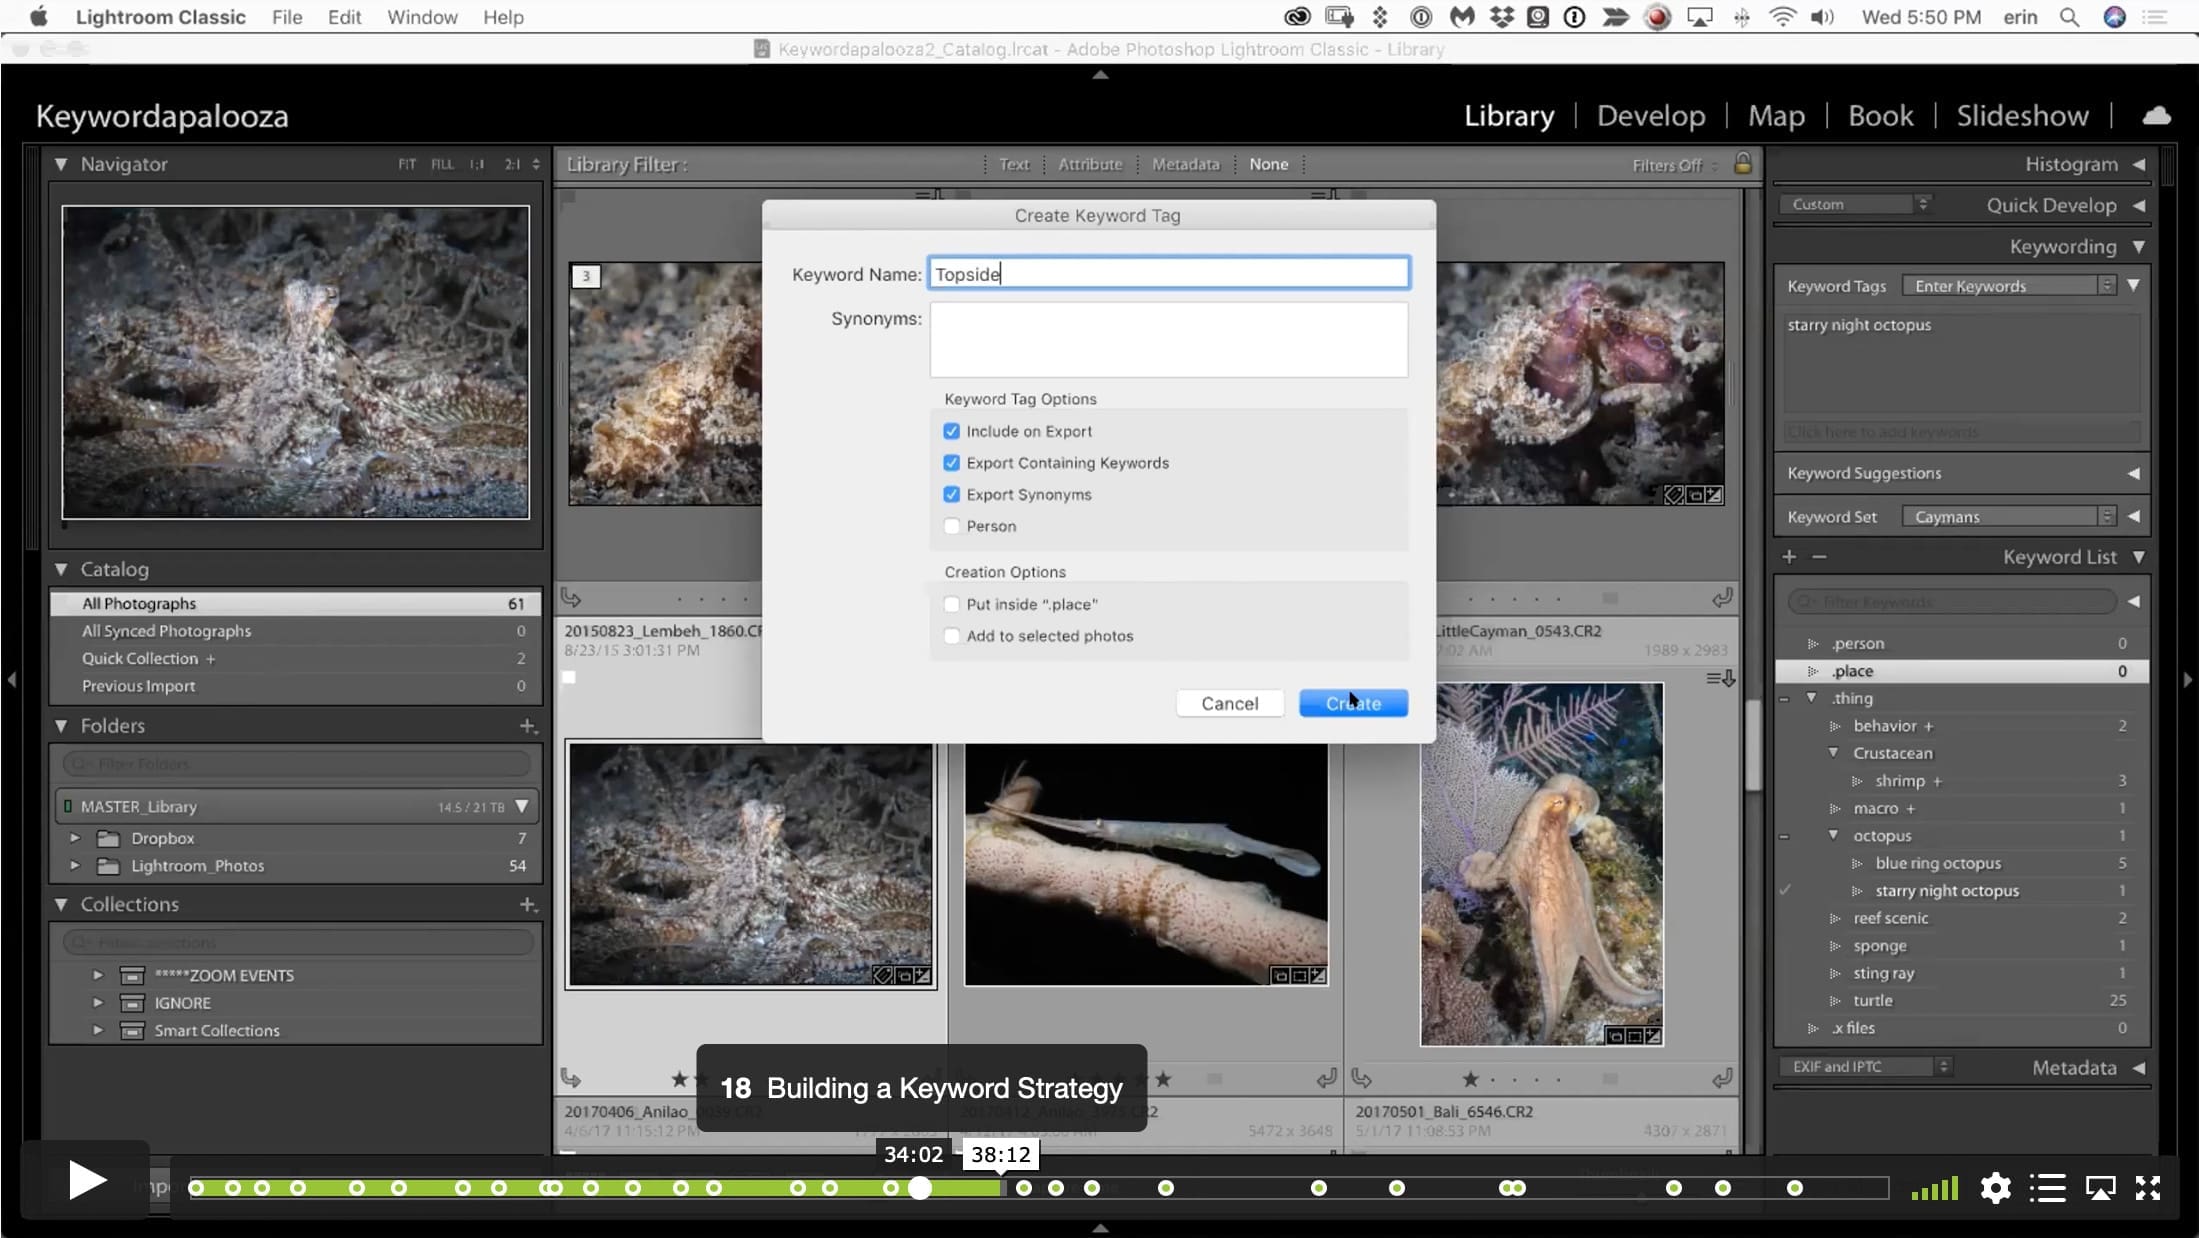The height and width of the screenshot is (1238, 2199).
Task: Open the Window menu
Action: coord(422,17)
